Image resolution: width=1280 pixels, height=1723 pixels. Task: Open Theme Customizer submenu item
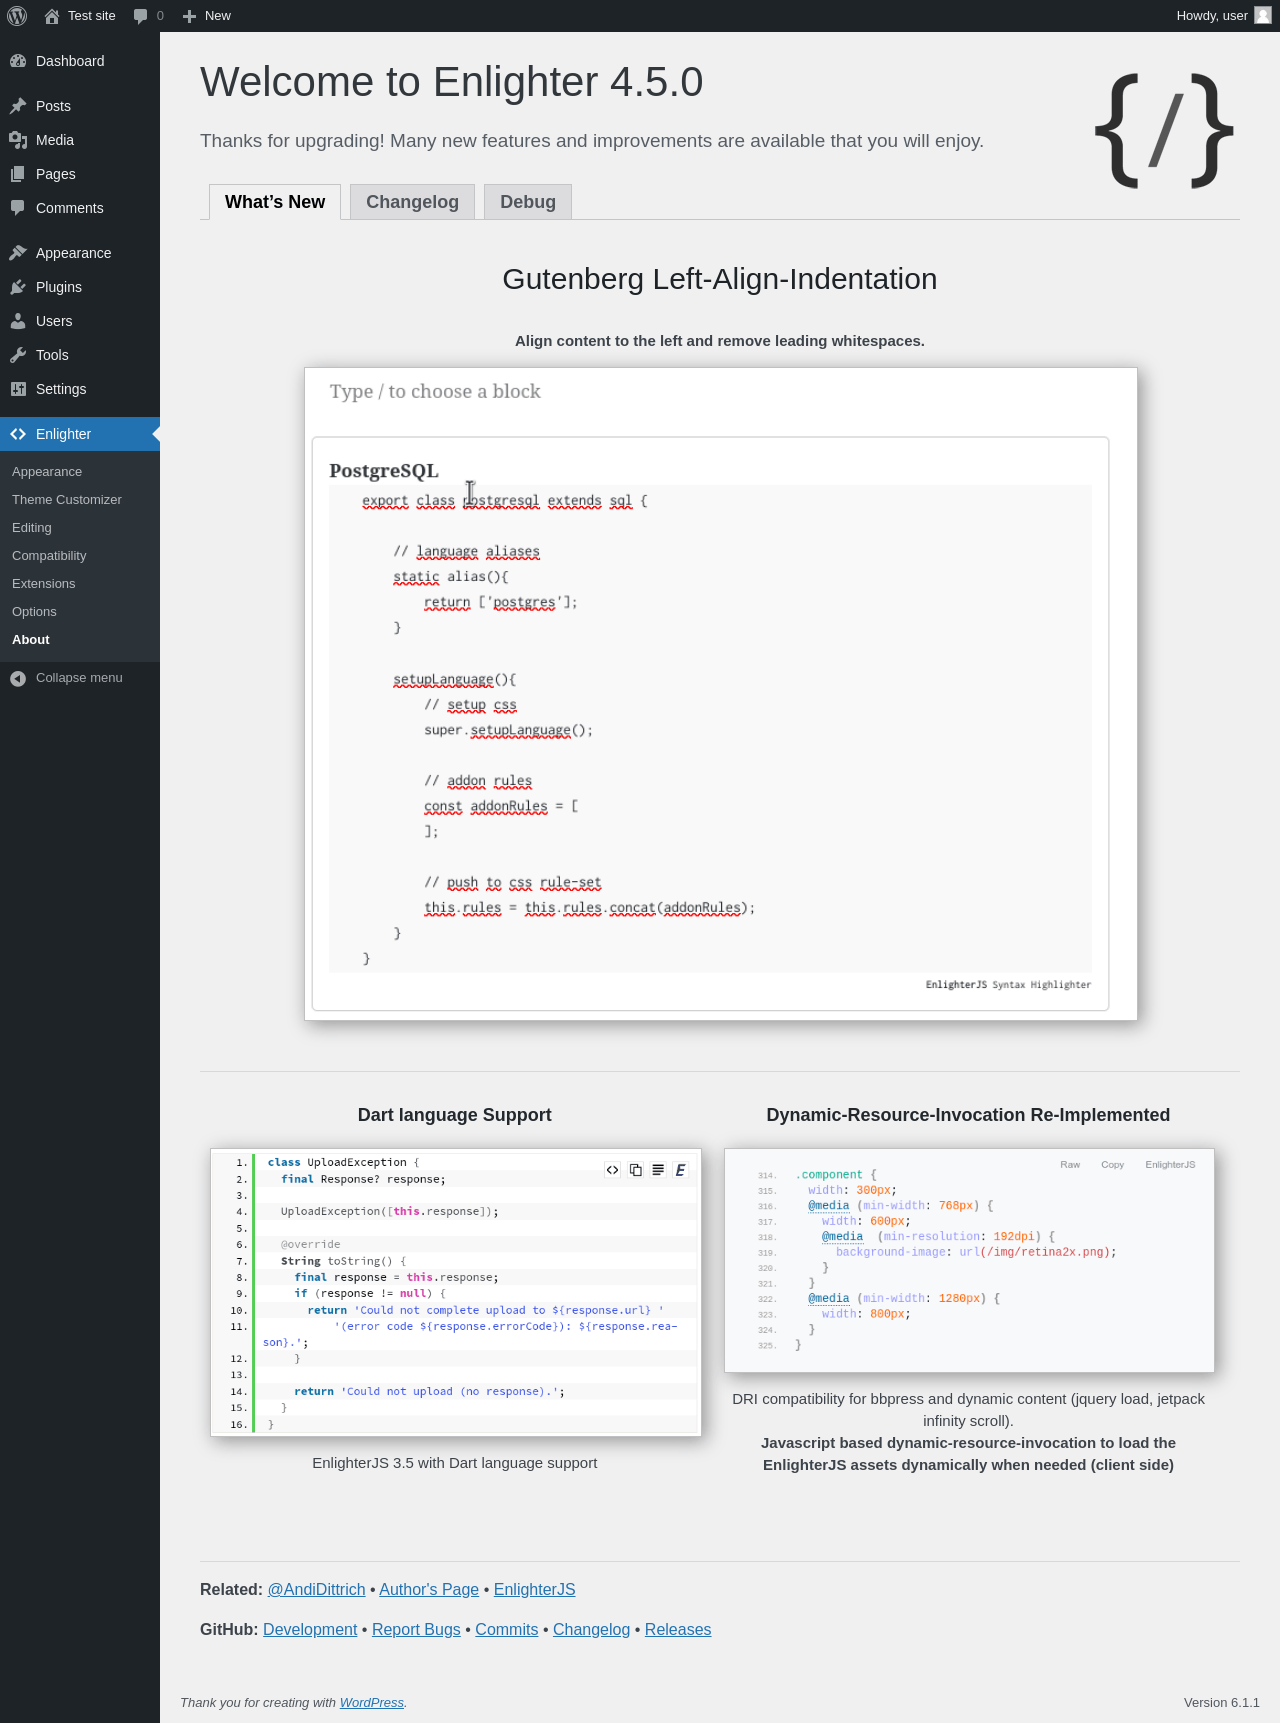coord(67,500)
